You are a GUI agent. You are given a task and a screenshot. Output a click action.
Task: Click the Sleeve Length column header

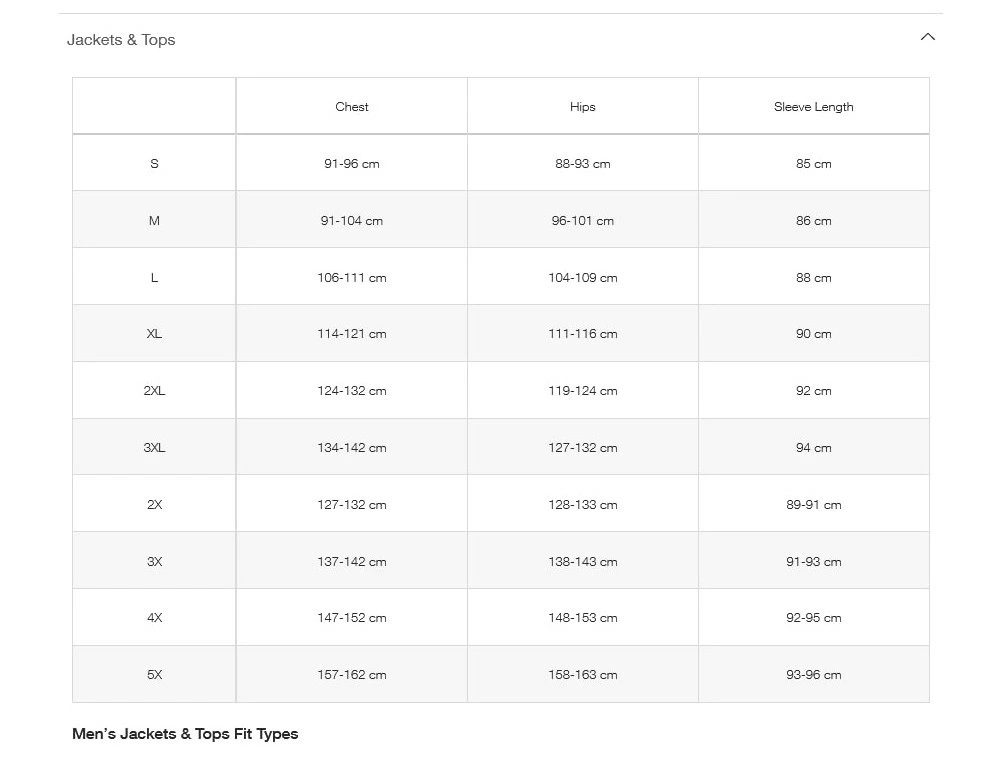(813, 107)
